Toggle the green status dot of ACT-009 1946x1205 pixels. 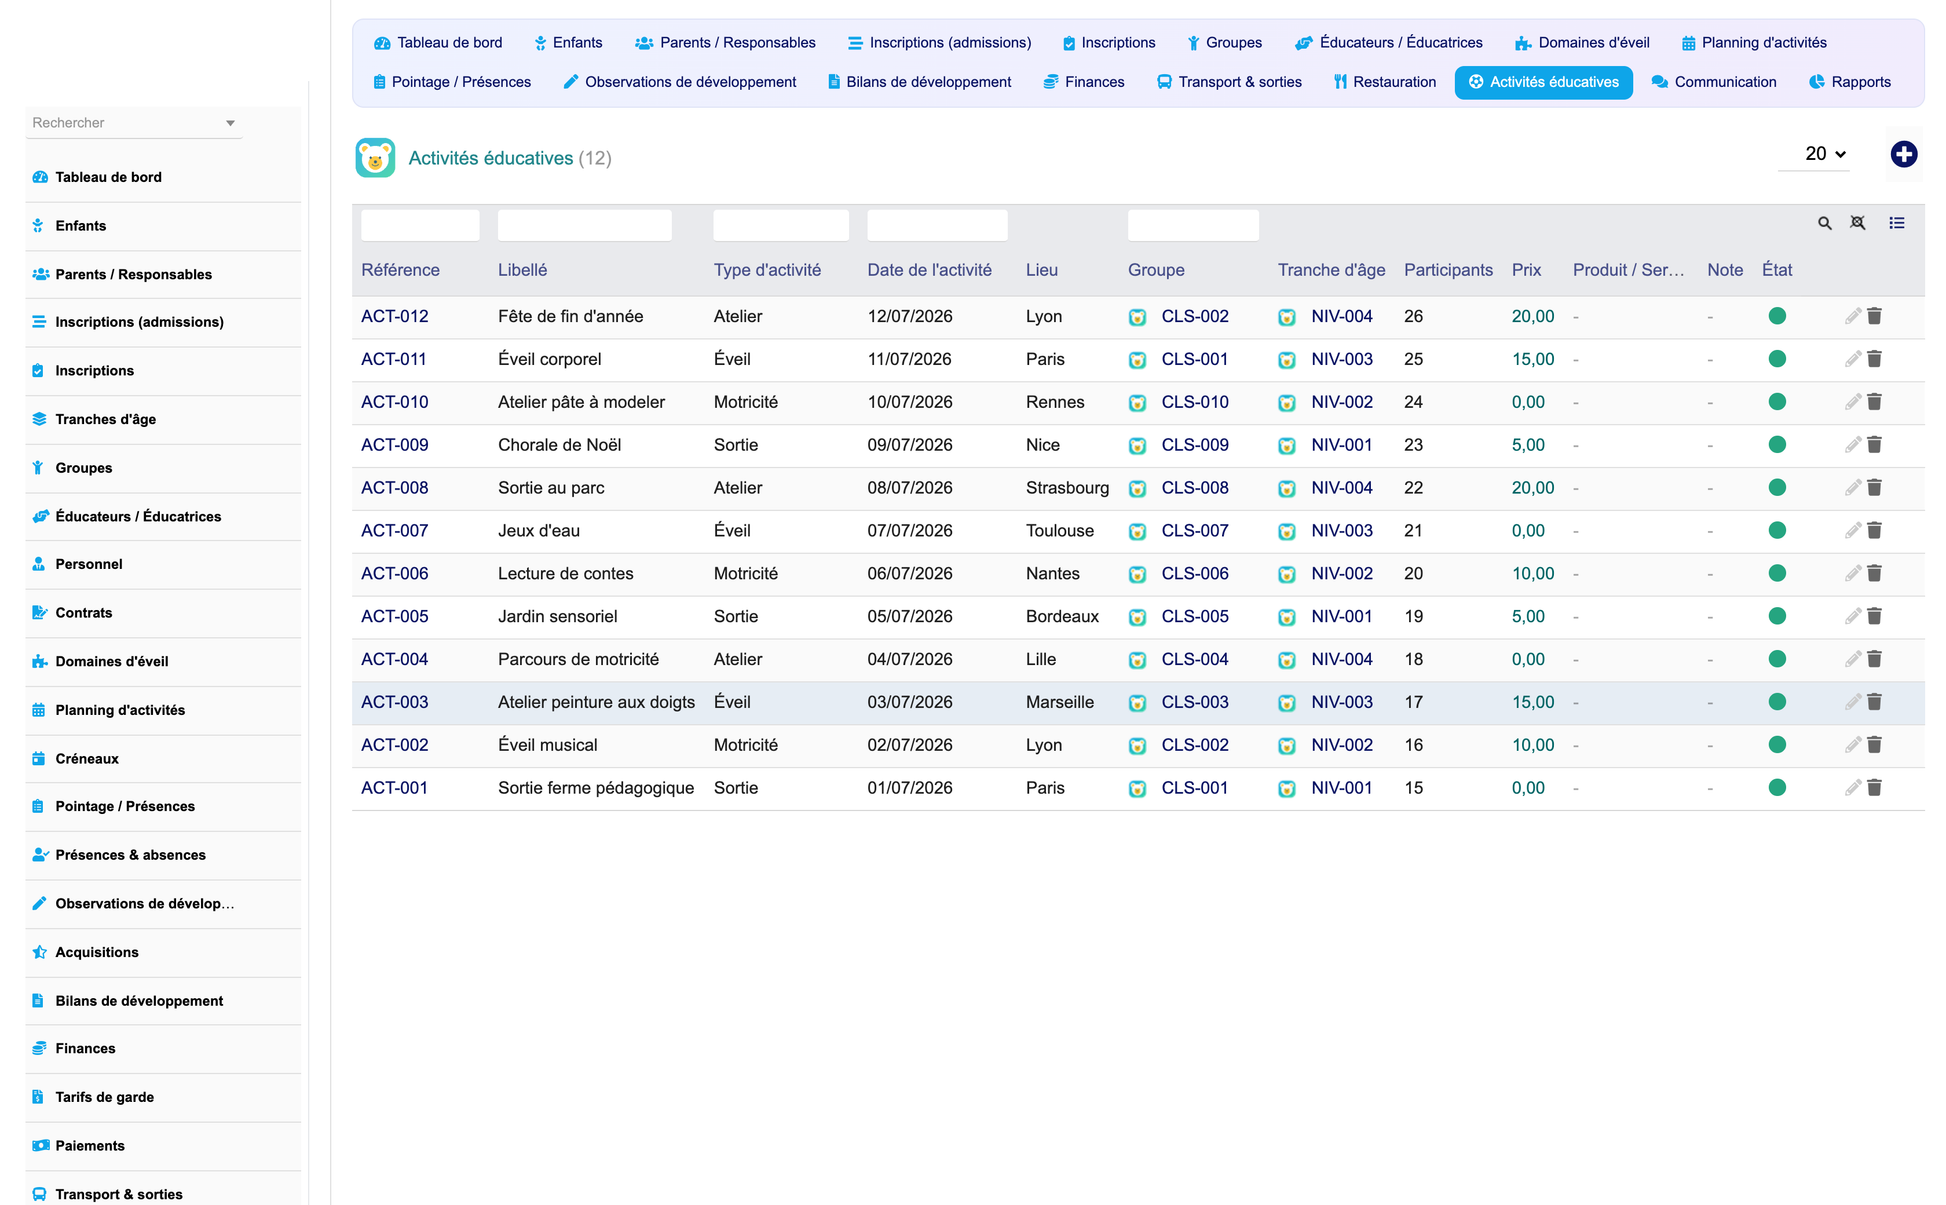click(x=1777, y=445)
